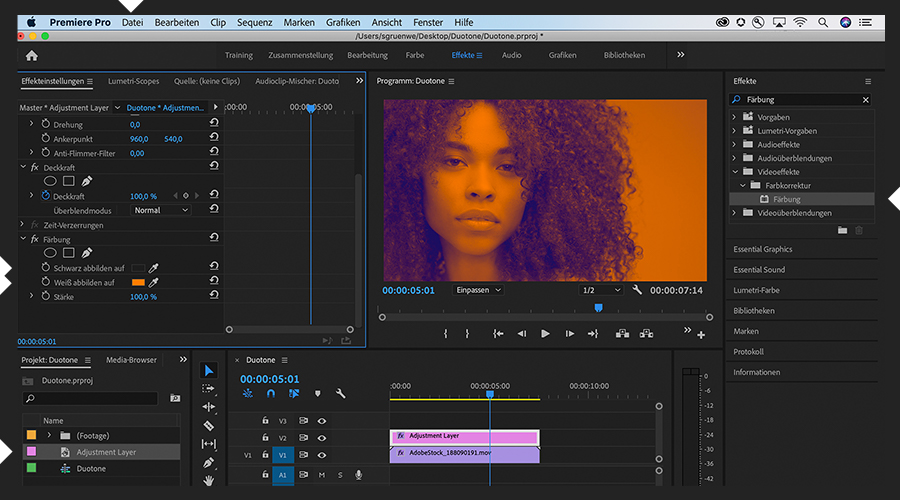Click the orange Weiß abbilden auf swatch
The width and height of the screenshot is (900, 500).
(138, 283)
